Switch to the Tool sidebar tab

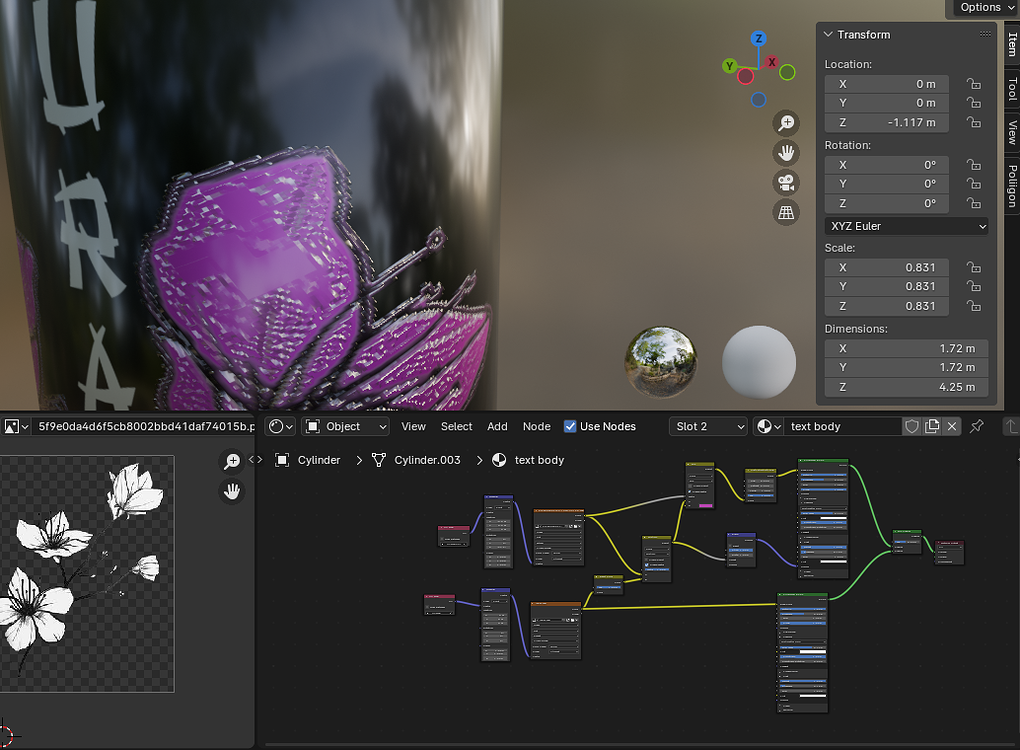click(1012, 88)
